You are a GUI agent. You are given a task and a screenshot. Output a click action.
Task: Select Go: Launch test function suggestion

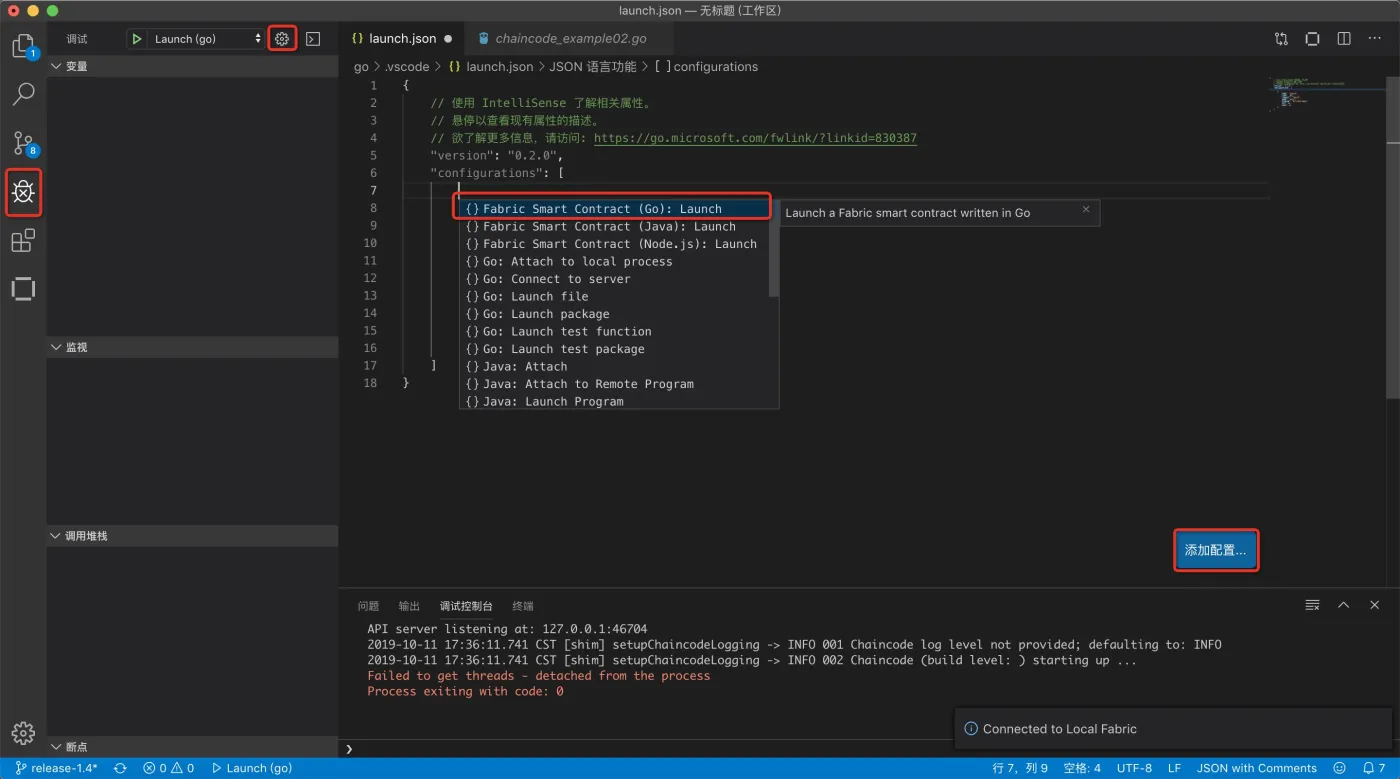click(x=615, y=331)
